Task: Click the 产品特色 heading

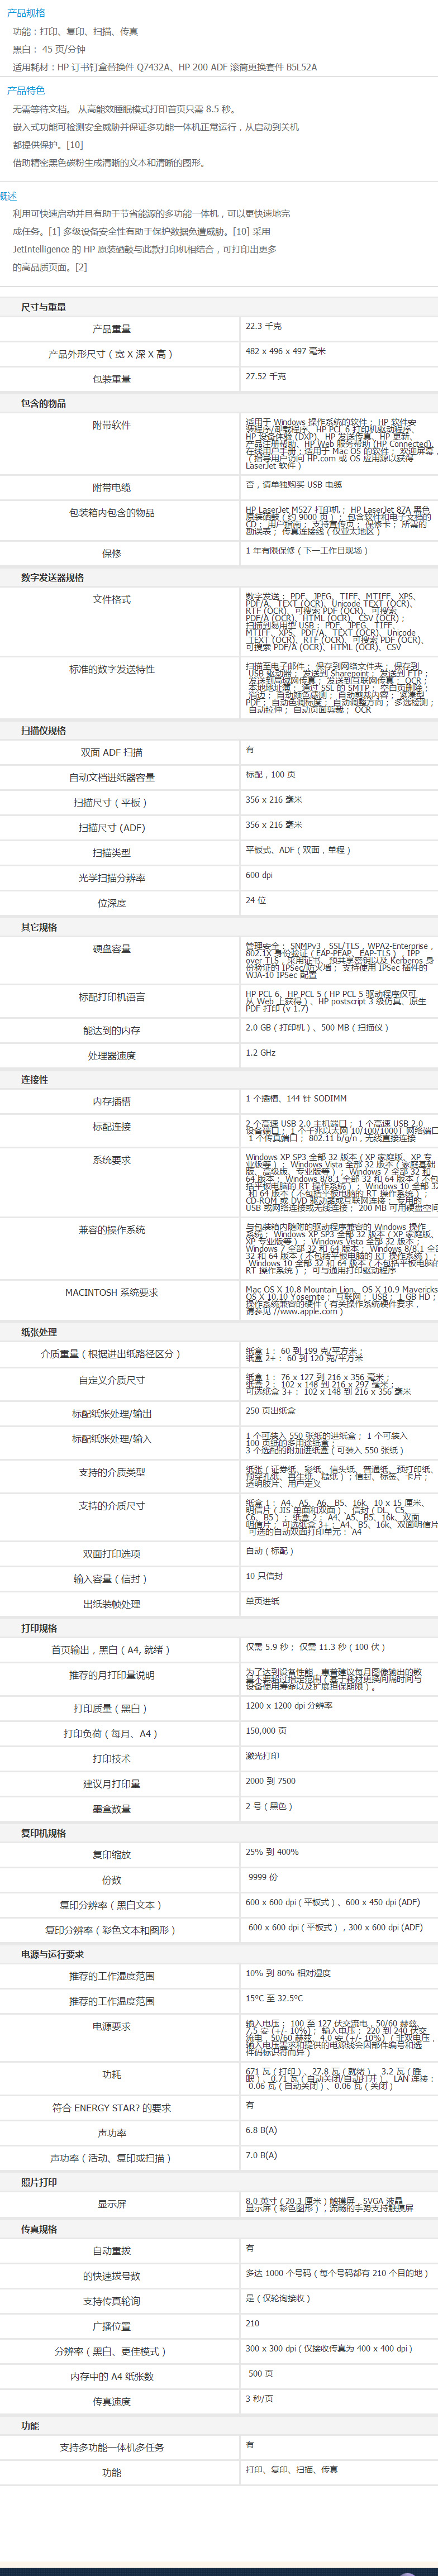Action: pyautogui.click(x=26, y=90)
